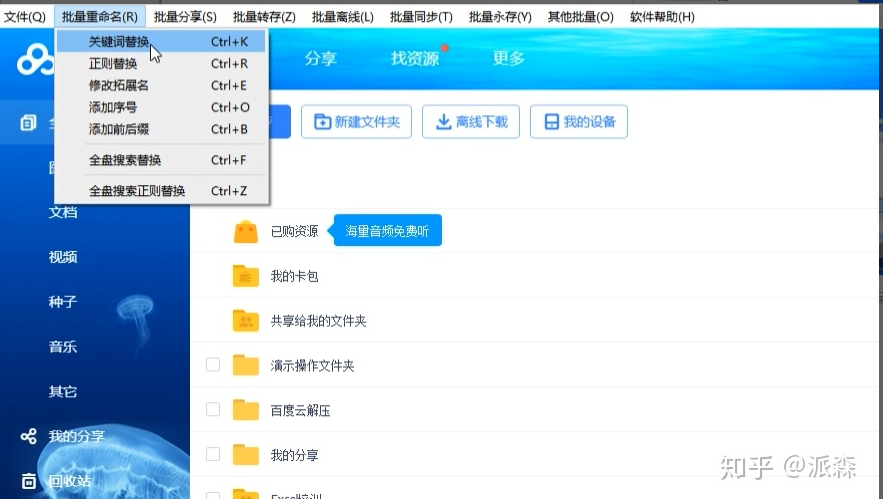Open the 批量重命名(R) menu

[x=100, y=17]
